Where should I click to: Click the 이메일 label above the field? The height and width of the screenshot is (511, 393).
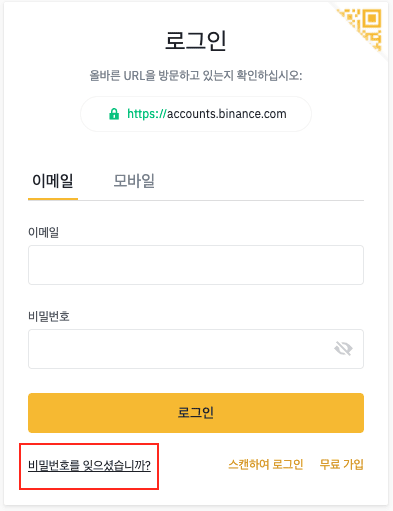pos(43,232)
